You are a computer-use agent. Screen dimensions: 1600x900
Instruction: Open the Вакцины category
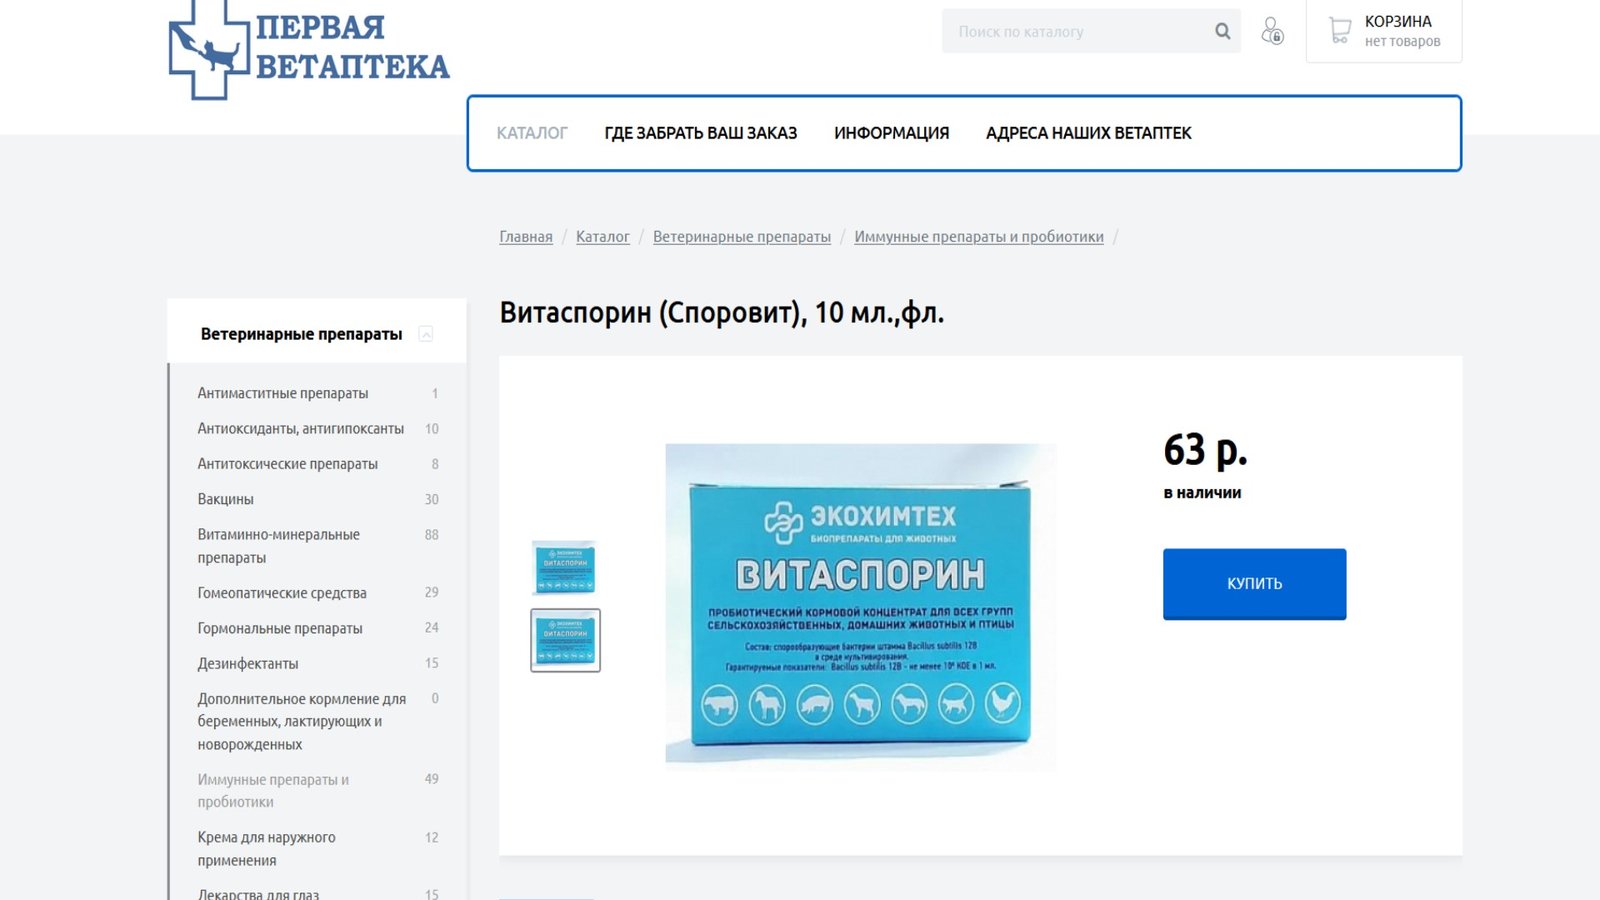tap(226, 499)
